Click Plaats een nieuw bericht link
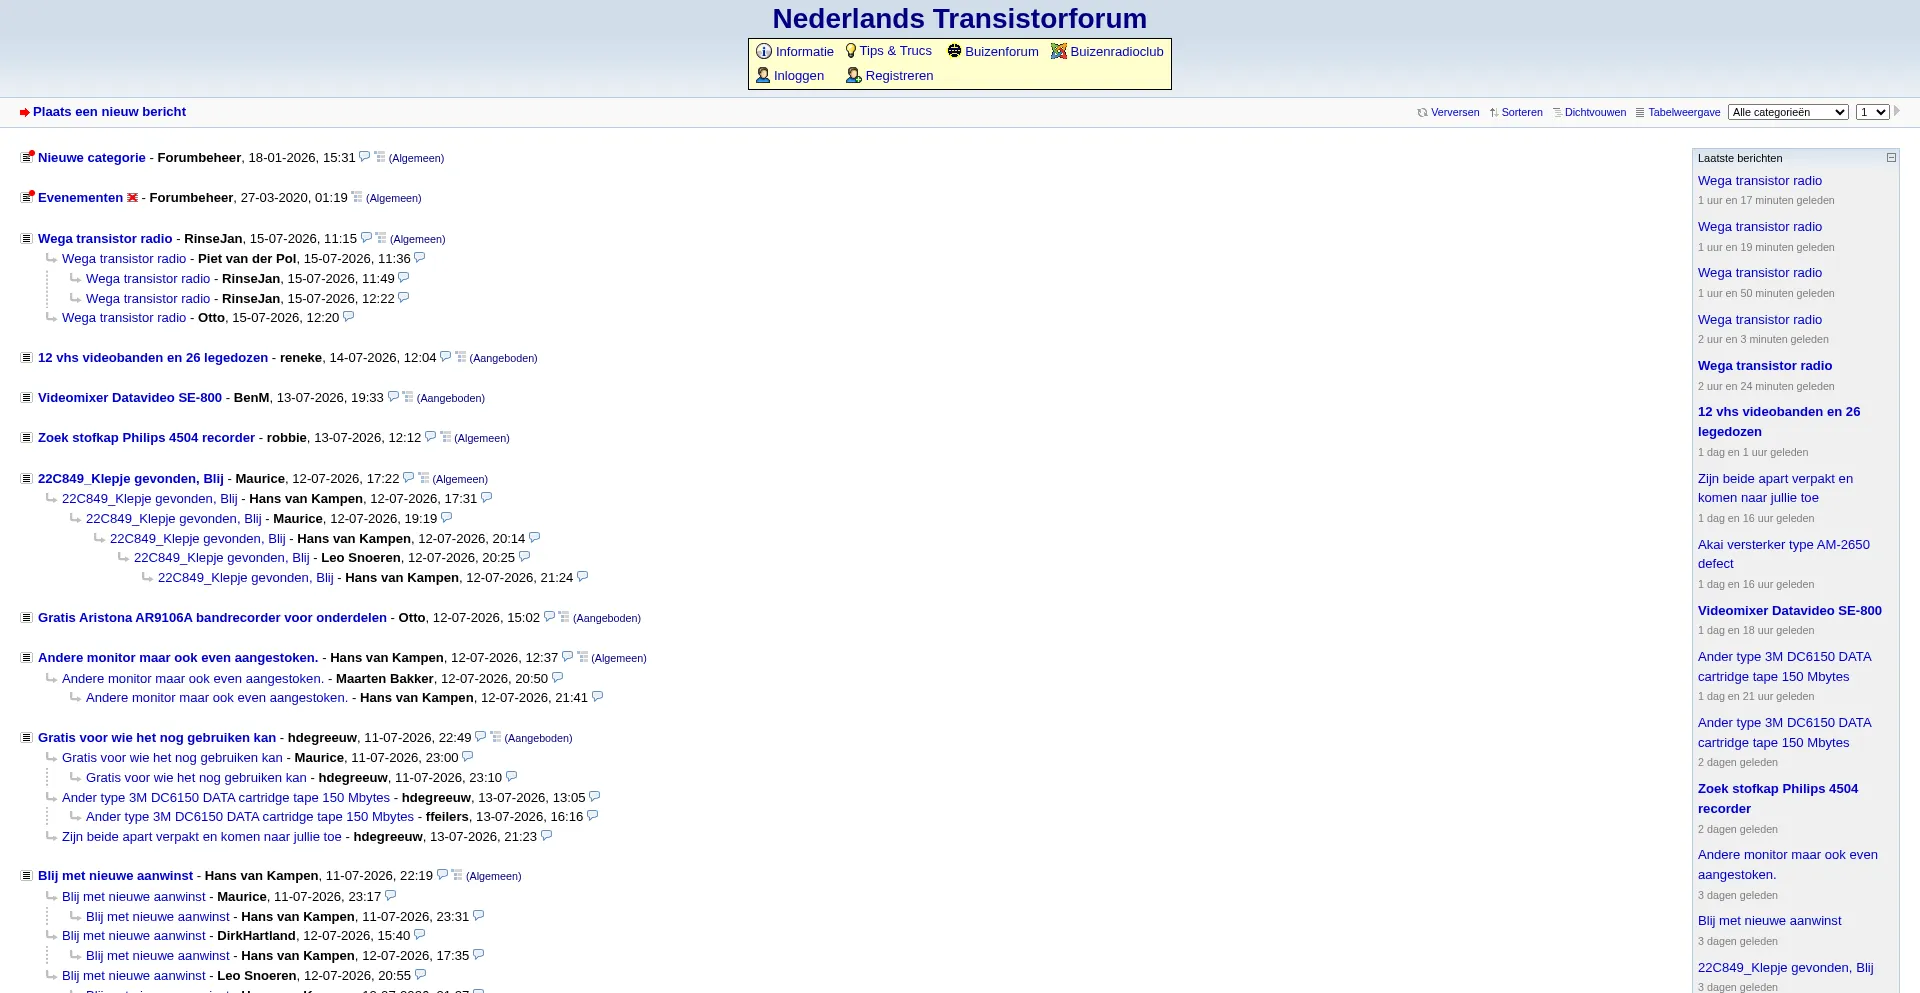 (109, 112)
